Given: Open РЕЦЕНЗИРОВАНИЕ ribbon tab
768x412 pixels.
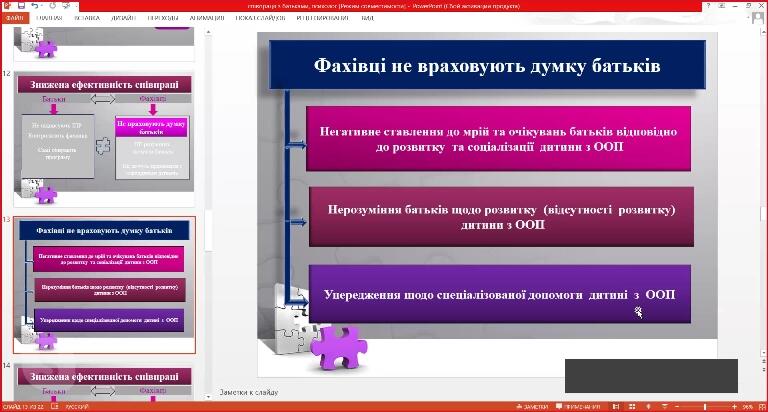Looking at the screenshot, I should pos(323,18).
